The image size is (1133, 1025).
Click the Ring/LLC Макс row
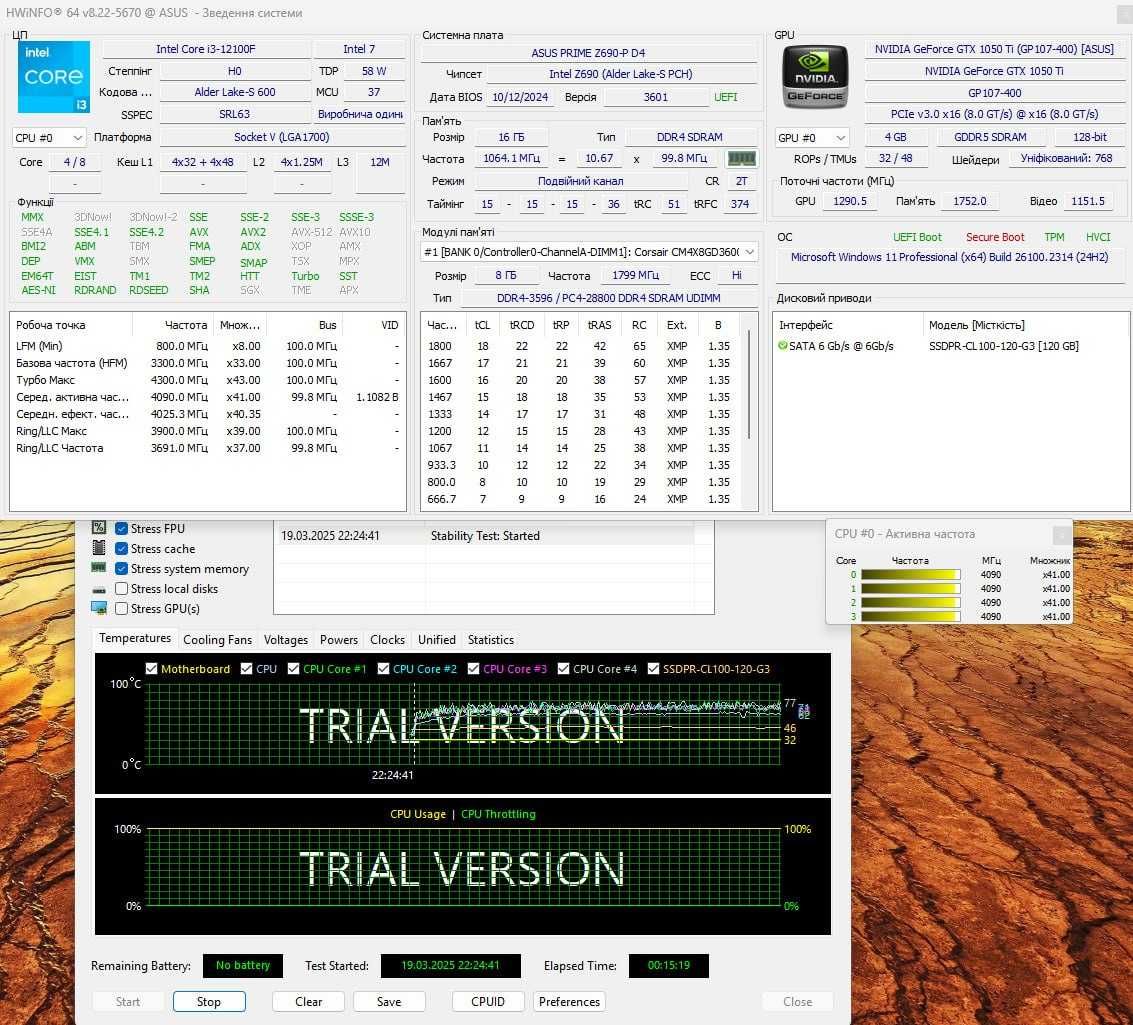(208, 431)
